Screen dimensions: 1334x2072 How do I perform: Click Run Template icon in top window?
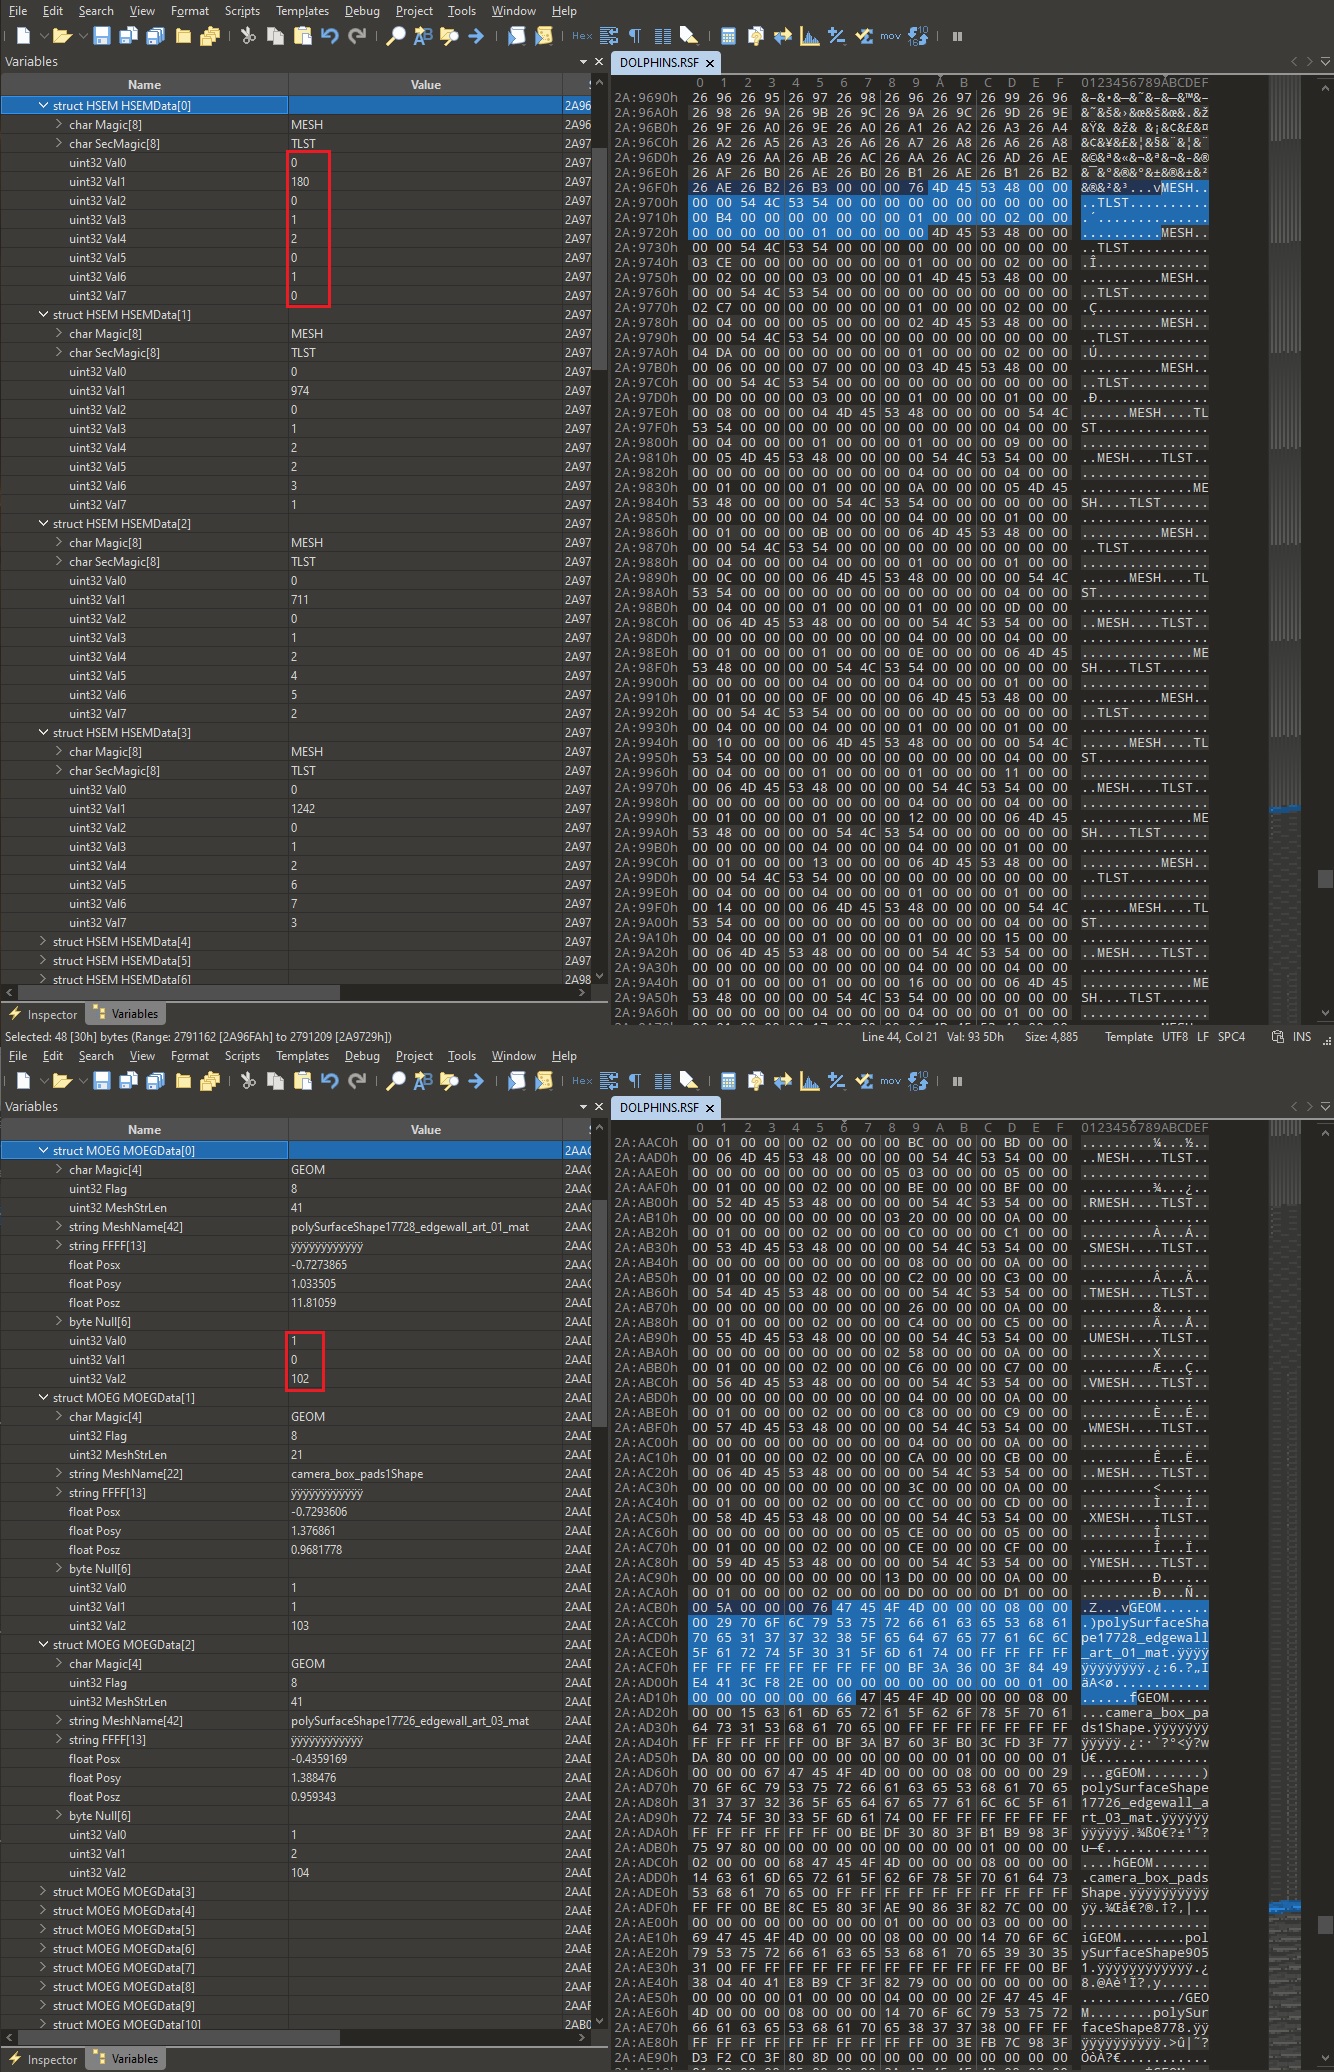tap(543, 36)
